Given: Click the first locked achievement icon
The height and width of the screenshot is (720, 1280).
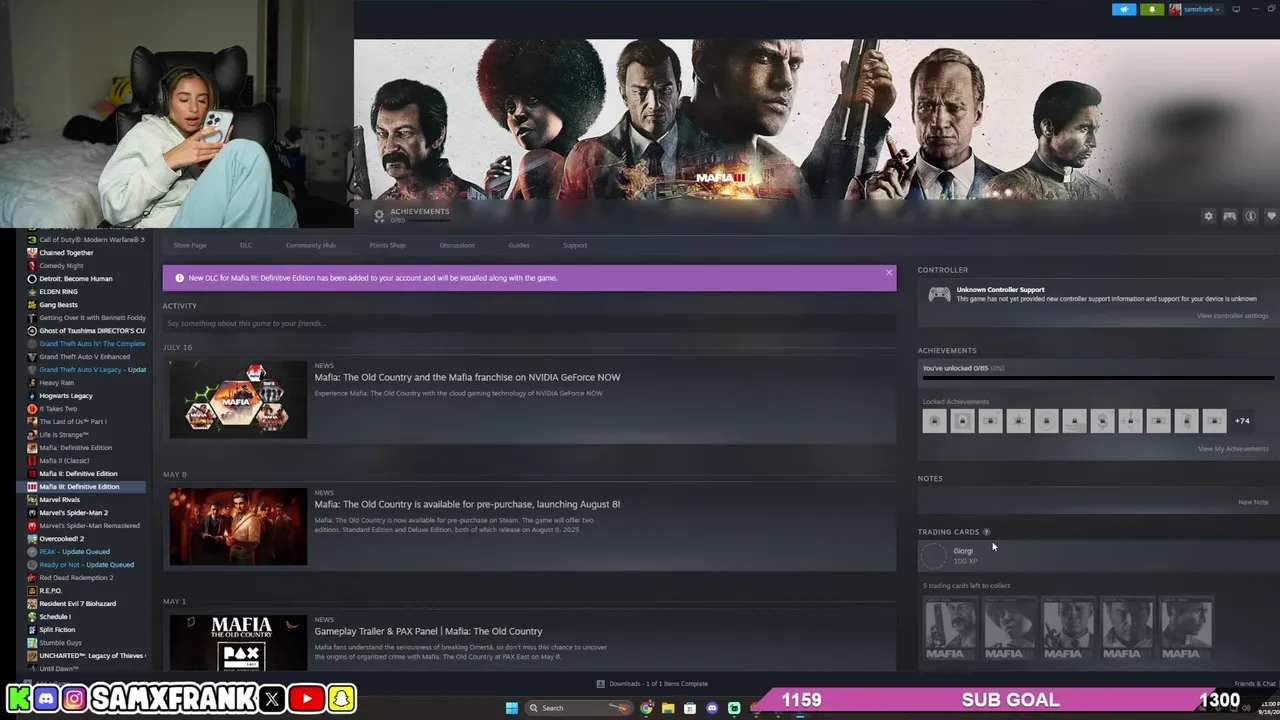Looking at the screenshot, I should coord(934,421).
